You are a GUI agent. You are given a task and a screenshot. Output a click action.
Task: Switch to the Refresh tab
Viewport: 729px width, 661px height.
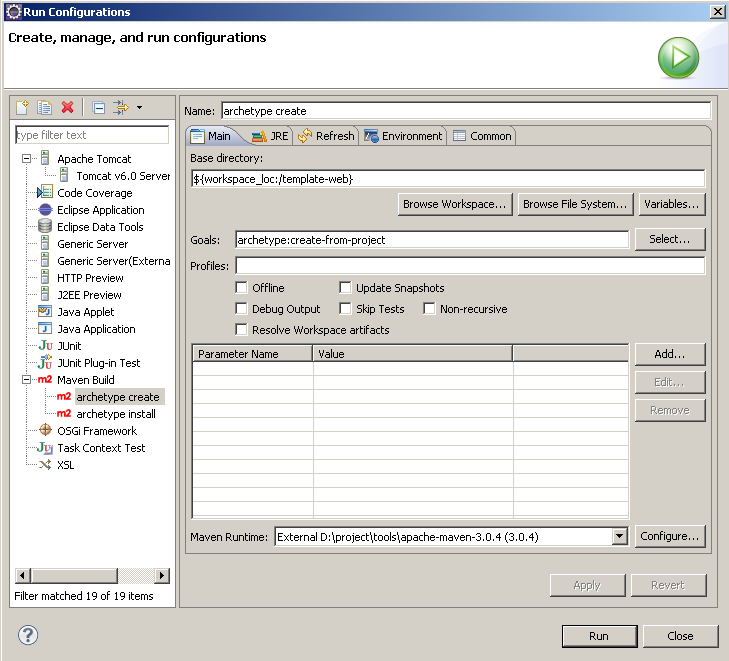click(327, 136)
